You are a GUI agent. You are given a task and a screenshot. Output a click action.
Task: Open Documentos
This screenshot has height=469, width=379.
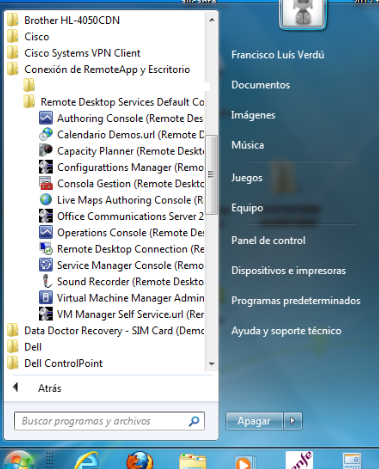261,85
